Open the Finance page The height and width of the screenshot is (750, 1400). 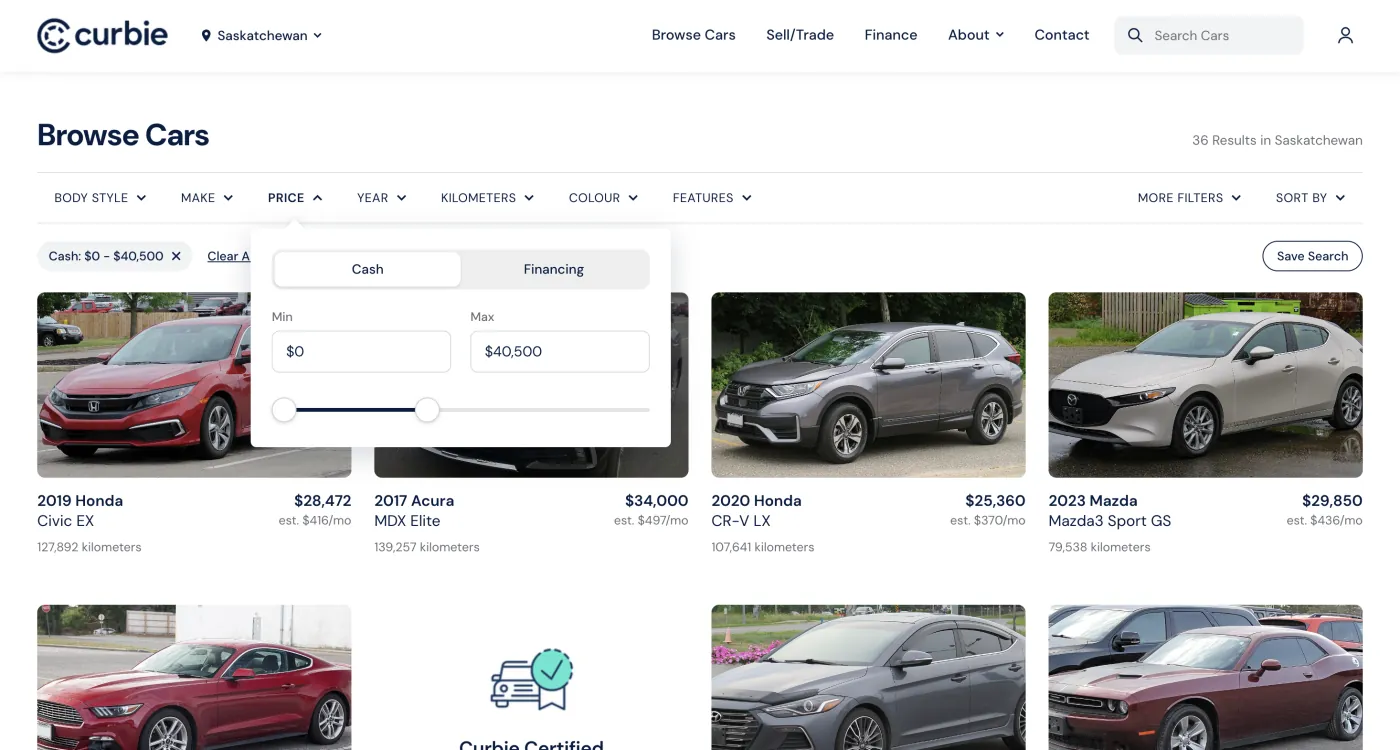(891, 35)
